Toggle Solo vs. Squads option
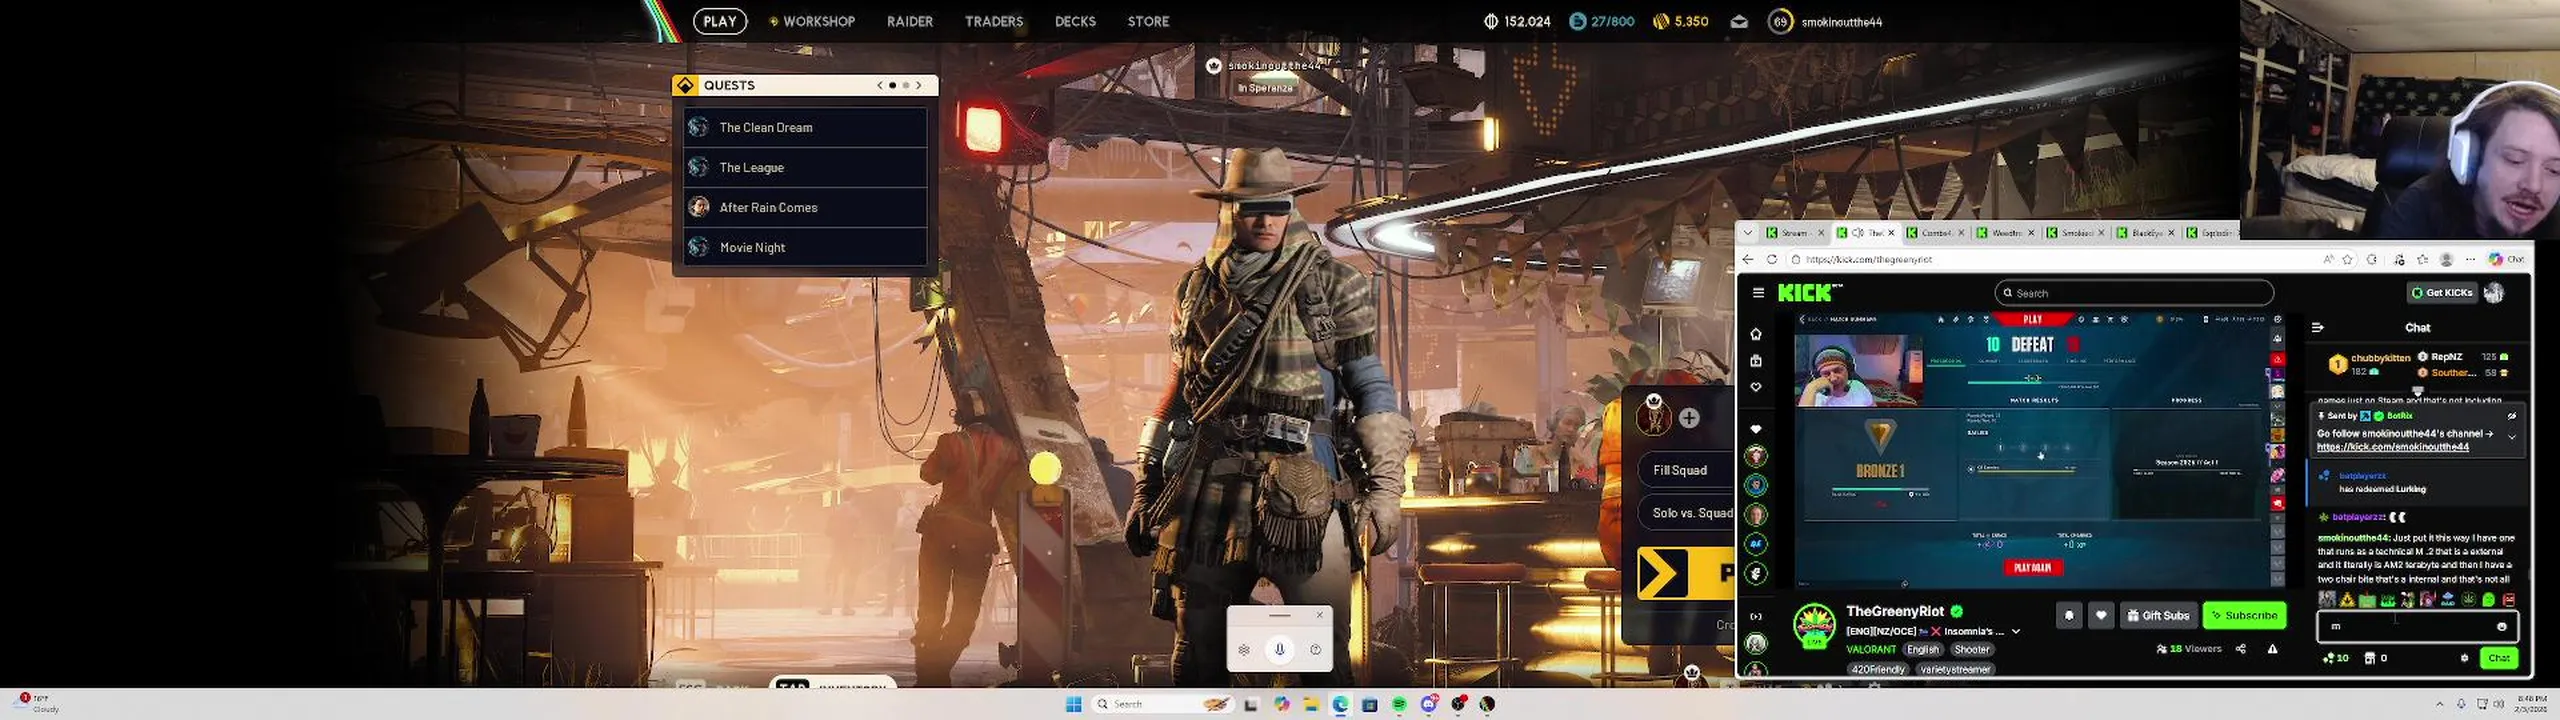 1686,513
